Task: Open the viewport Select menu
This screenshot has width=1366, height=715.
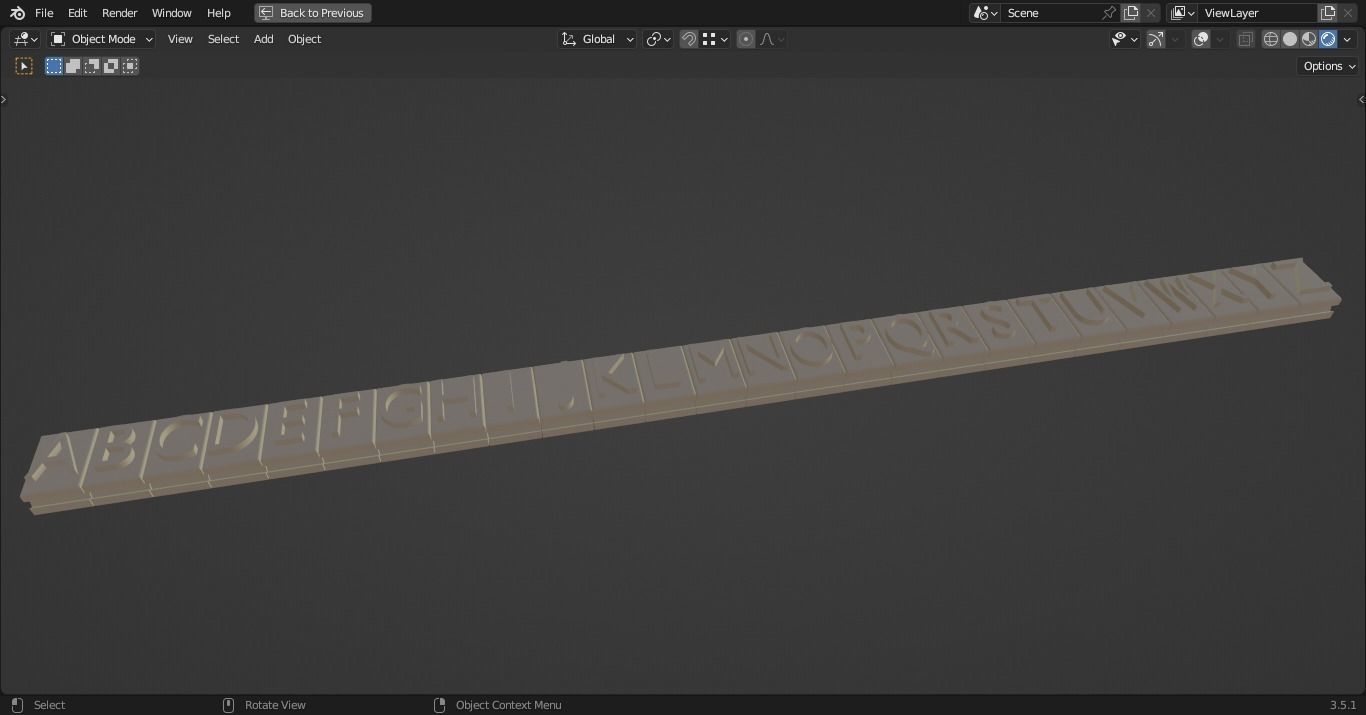Action: pos(223,39)
